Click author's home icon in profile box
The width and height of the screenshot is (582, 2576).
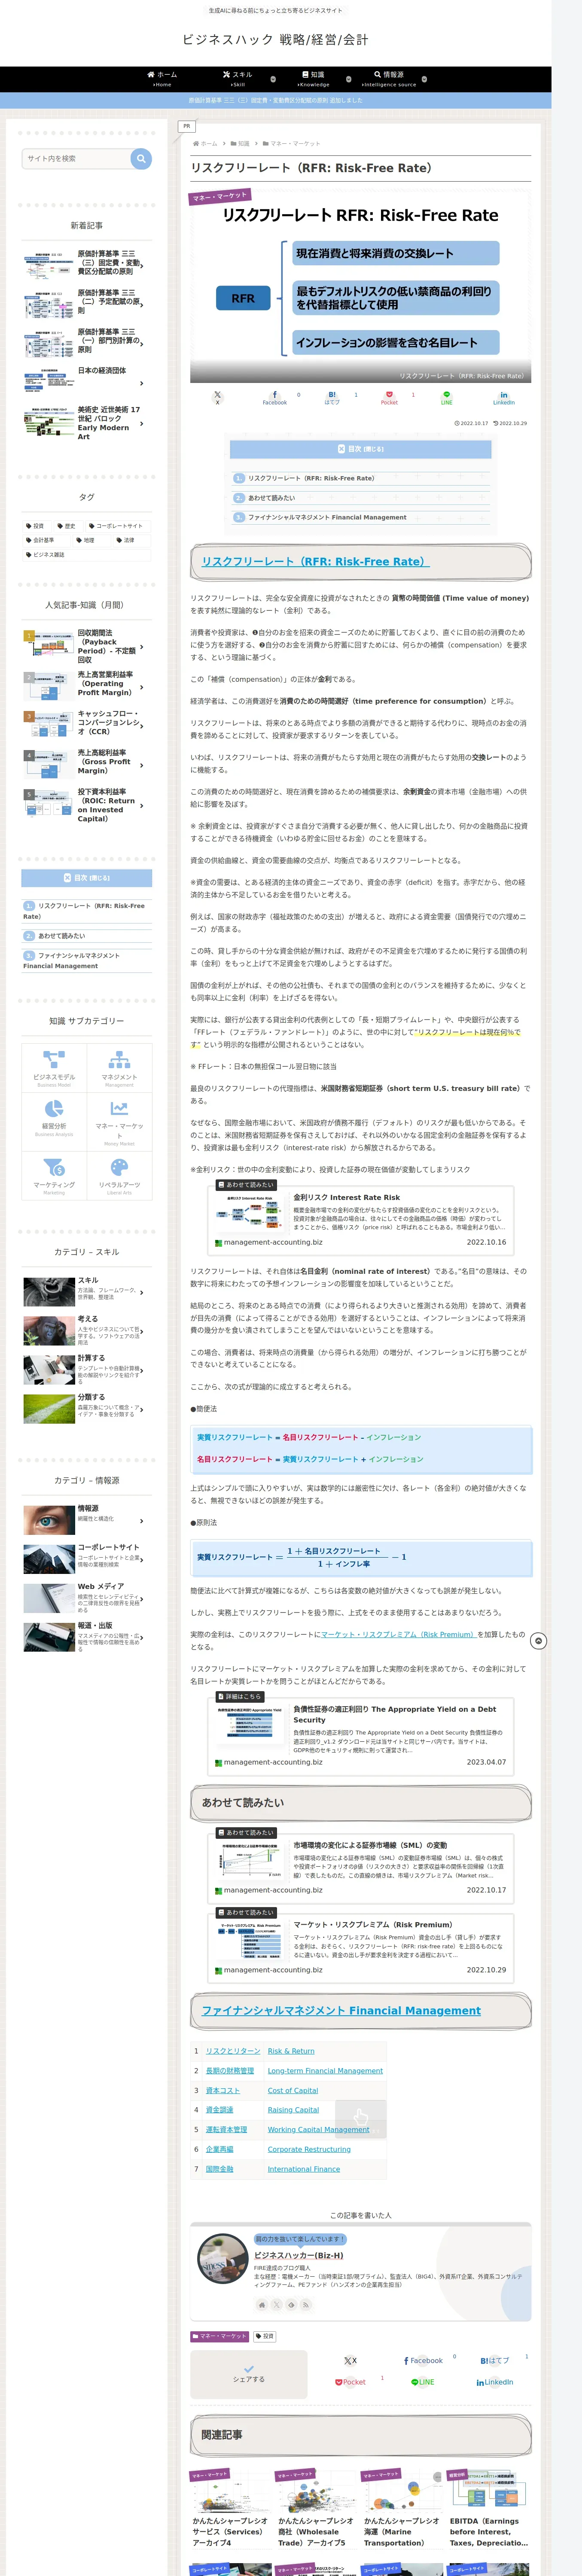262,2305
